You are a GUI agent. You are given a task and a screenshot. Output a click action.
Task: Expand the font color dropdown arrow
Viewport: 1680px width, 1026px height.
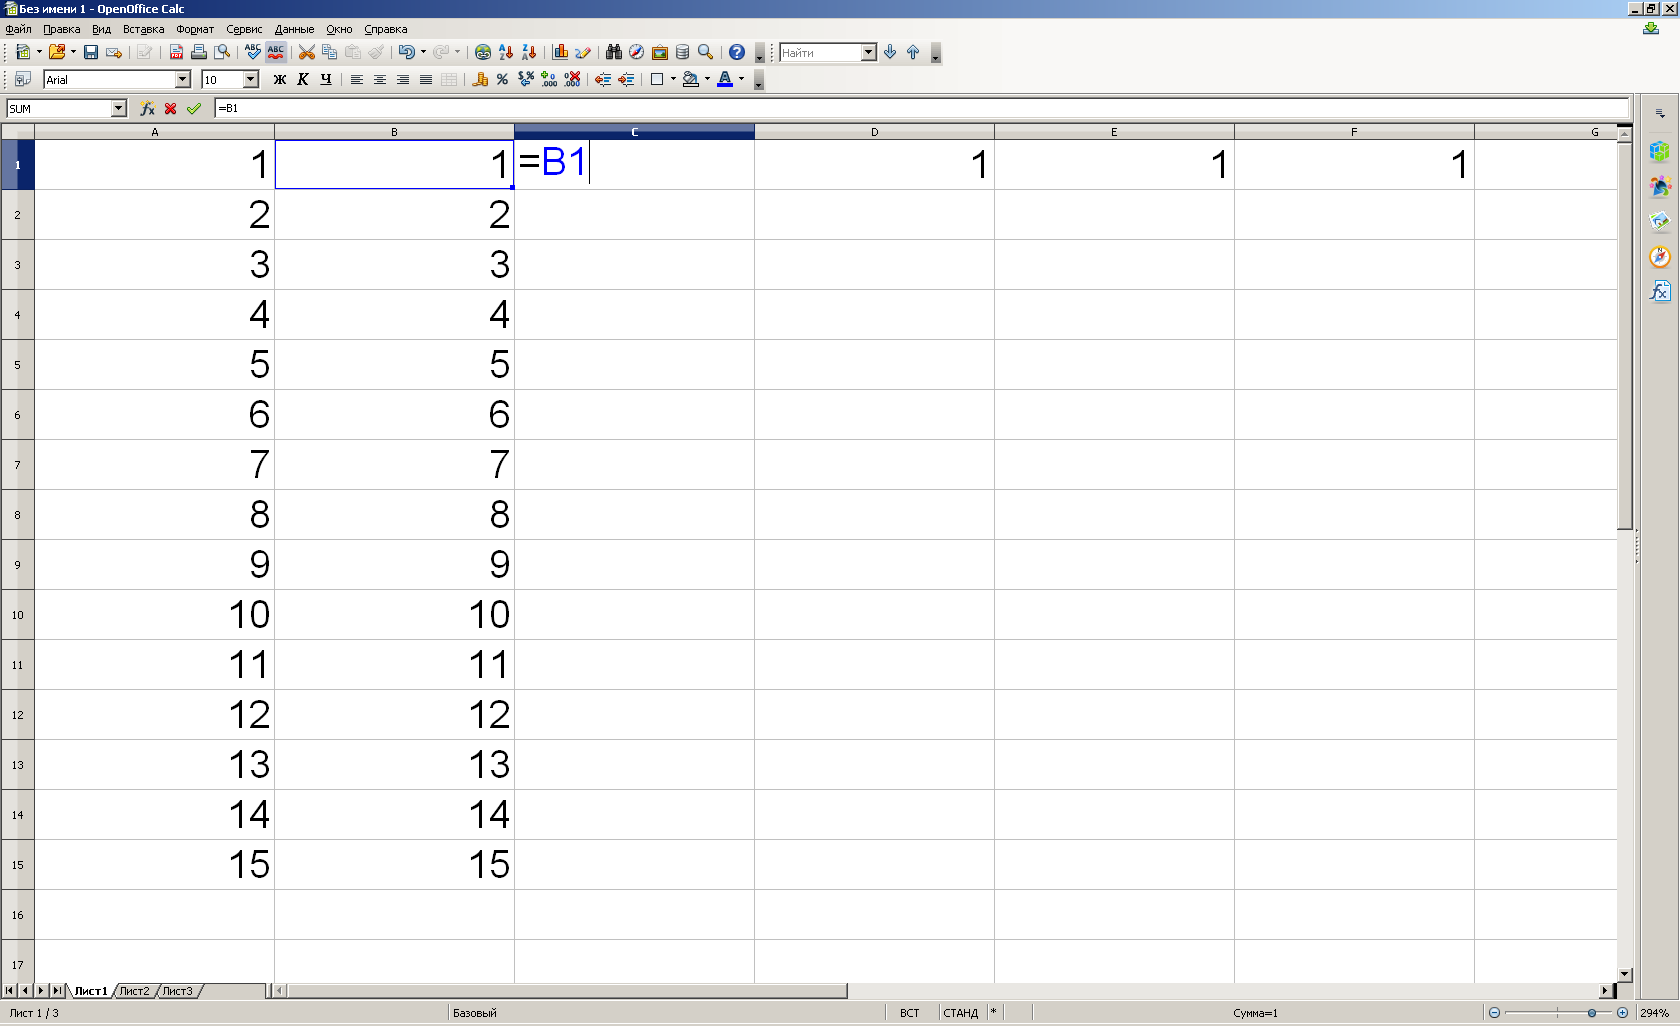[x=741, y=80]
